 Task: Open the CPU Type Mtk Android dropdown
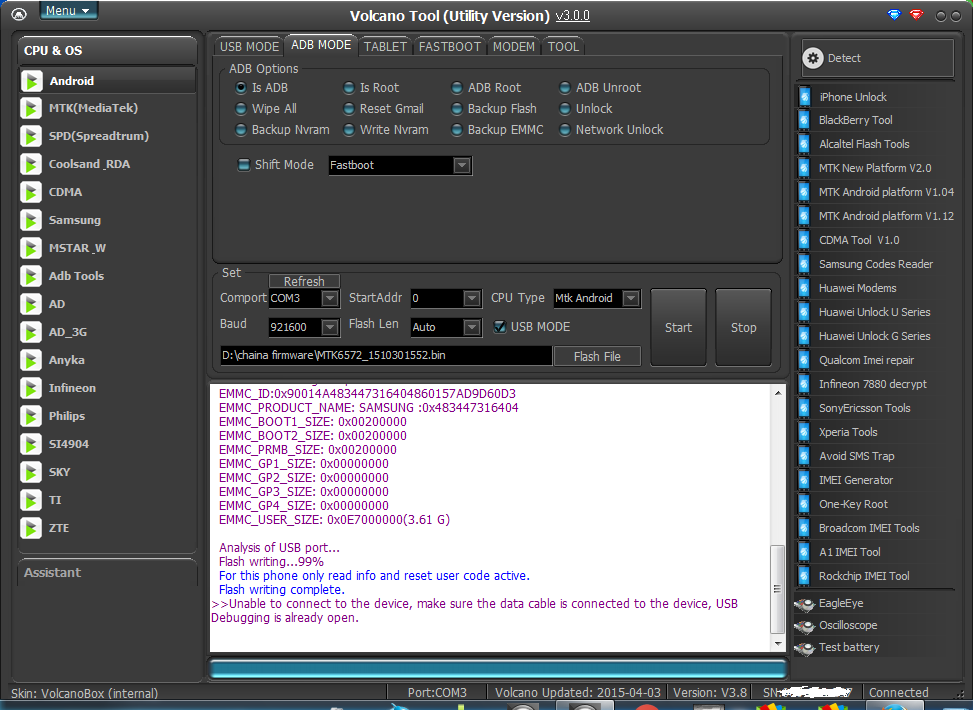point(631,299)
